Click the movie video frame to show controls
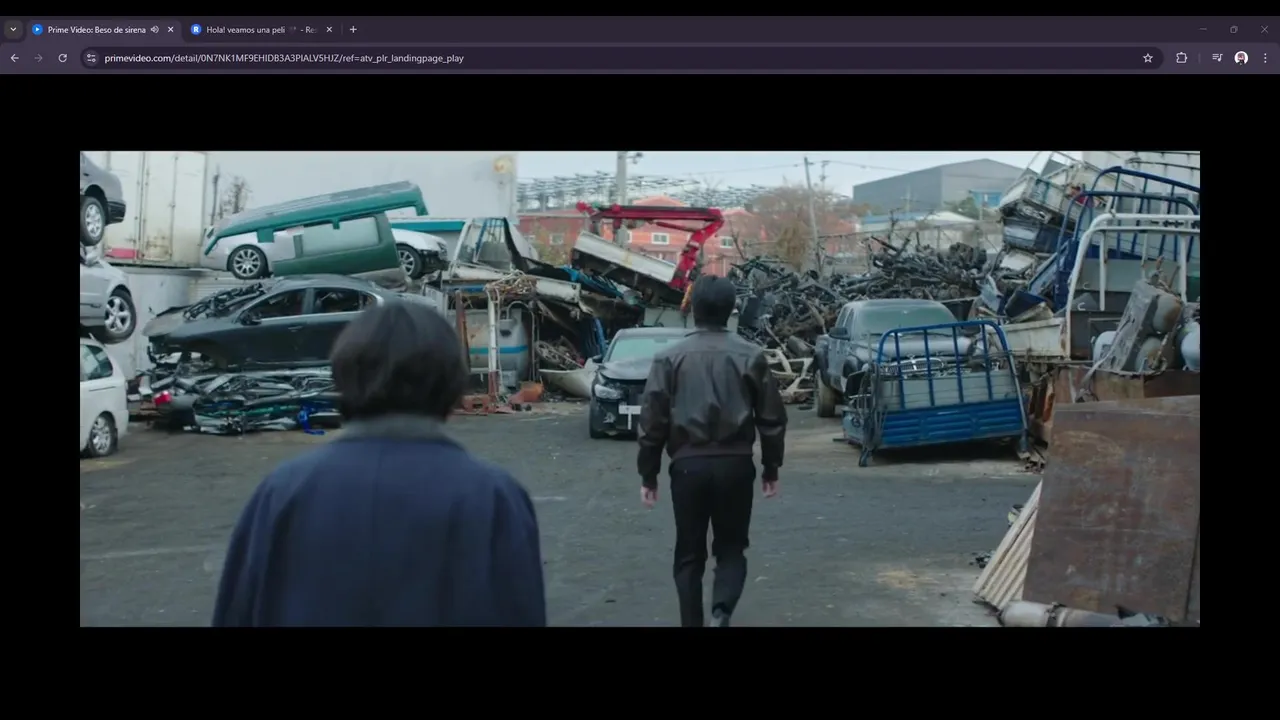Image resolution: width=1280 pixels, height=720 pixels. (x=640, y=389)
